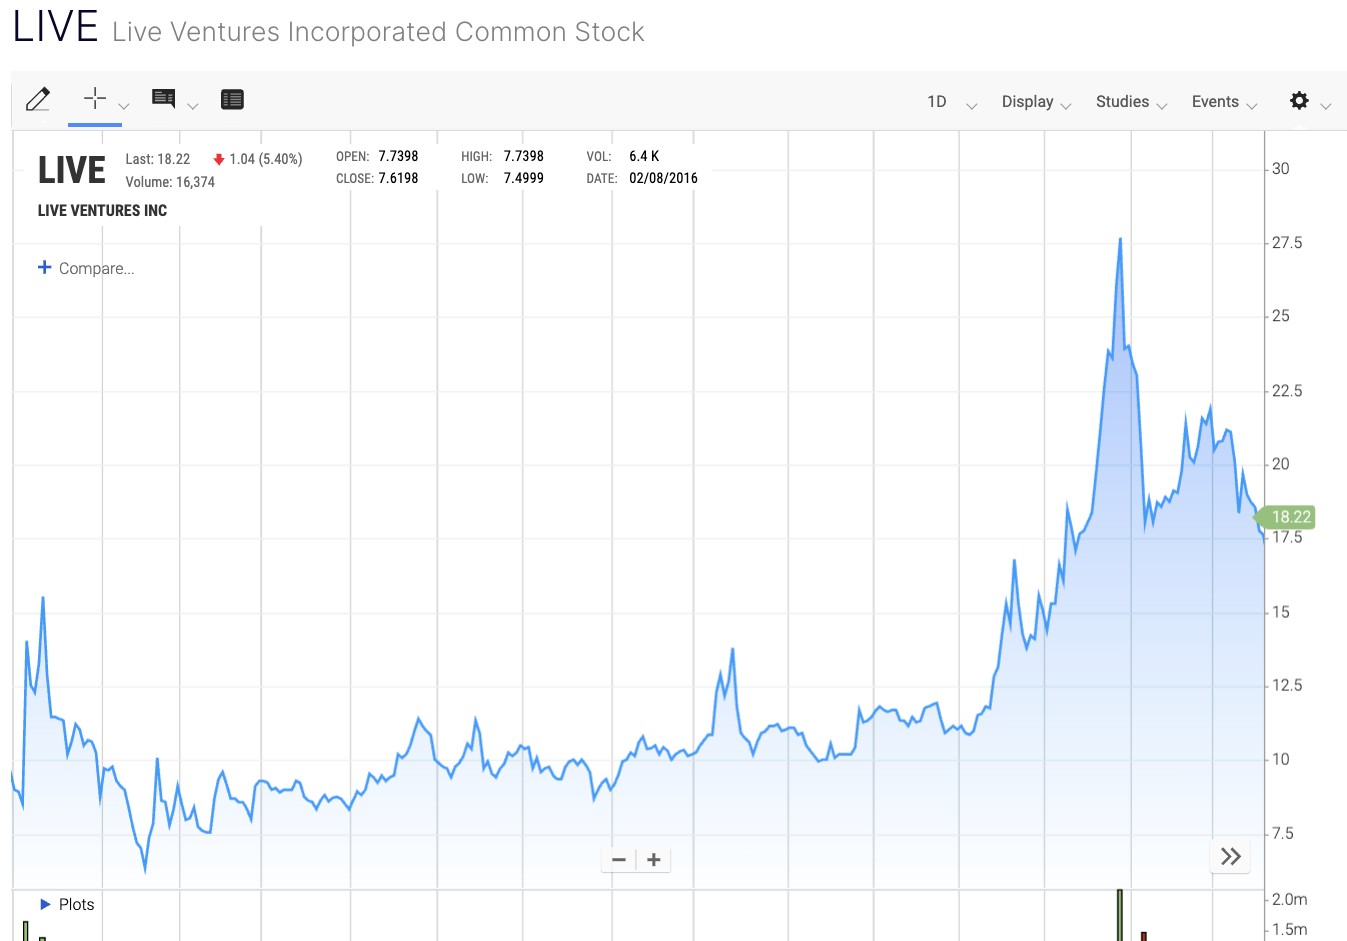This screenshot has height=941, width=1347.
Task: Zoom out the chart with the minus button
Action: click(619, 860)
